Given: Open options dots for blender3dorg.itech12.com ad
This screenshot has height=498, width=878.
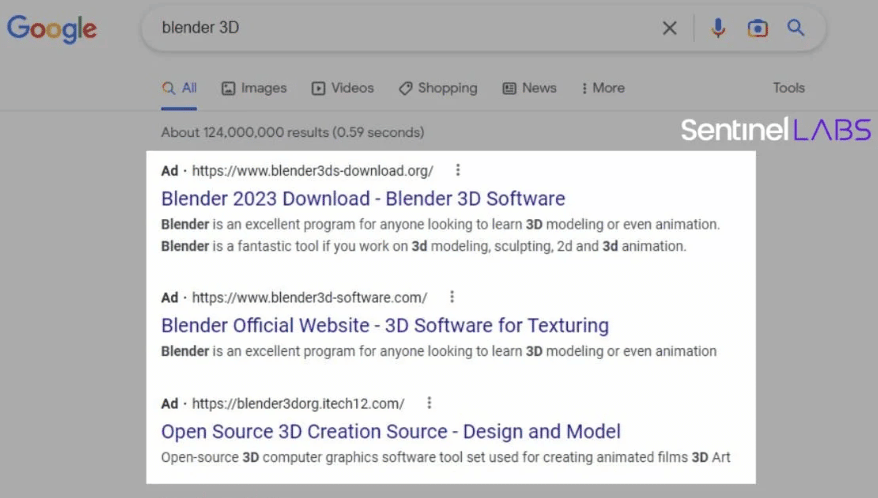Looking at the screenshot, I should click(429, 403).
